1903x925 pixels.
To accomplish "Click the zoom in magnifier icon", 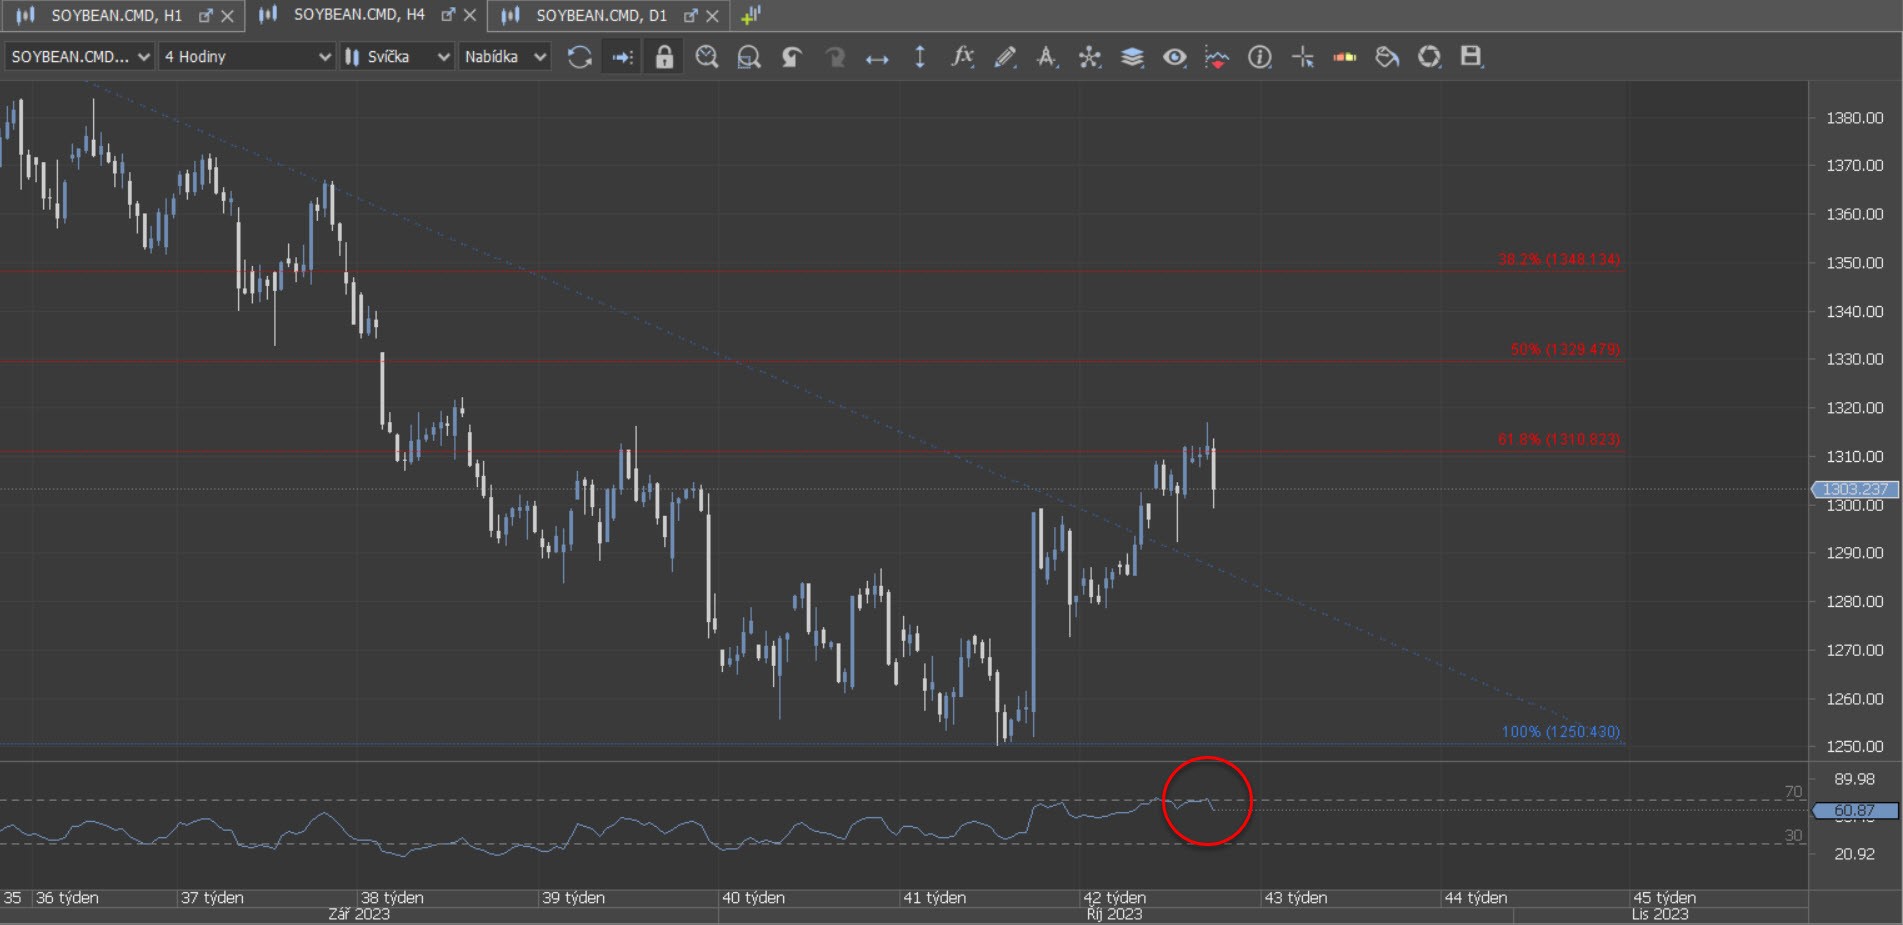I will (706, 57).
